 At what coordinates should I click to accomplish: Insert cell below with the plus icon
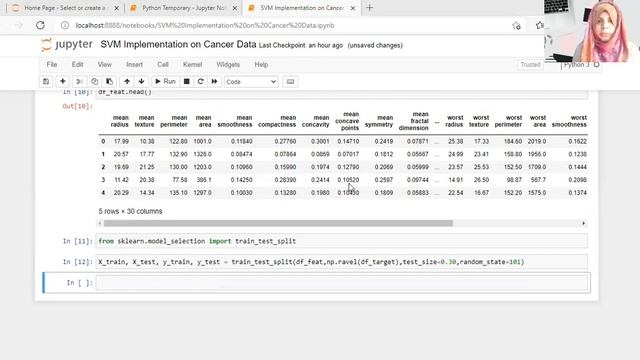click(x=62, y=82)
